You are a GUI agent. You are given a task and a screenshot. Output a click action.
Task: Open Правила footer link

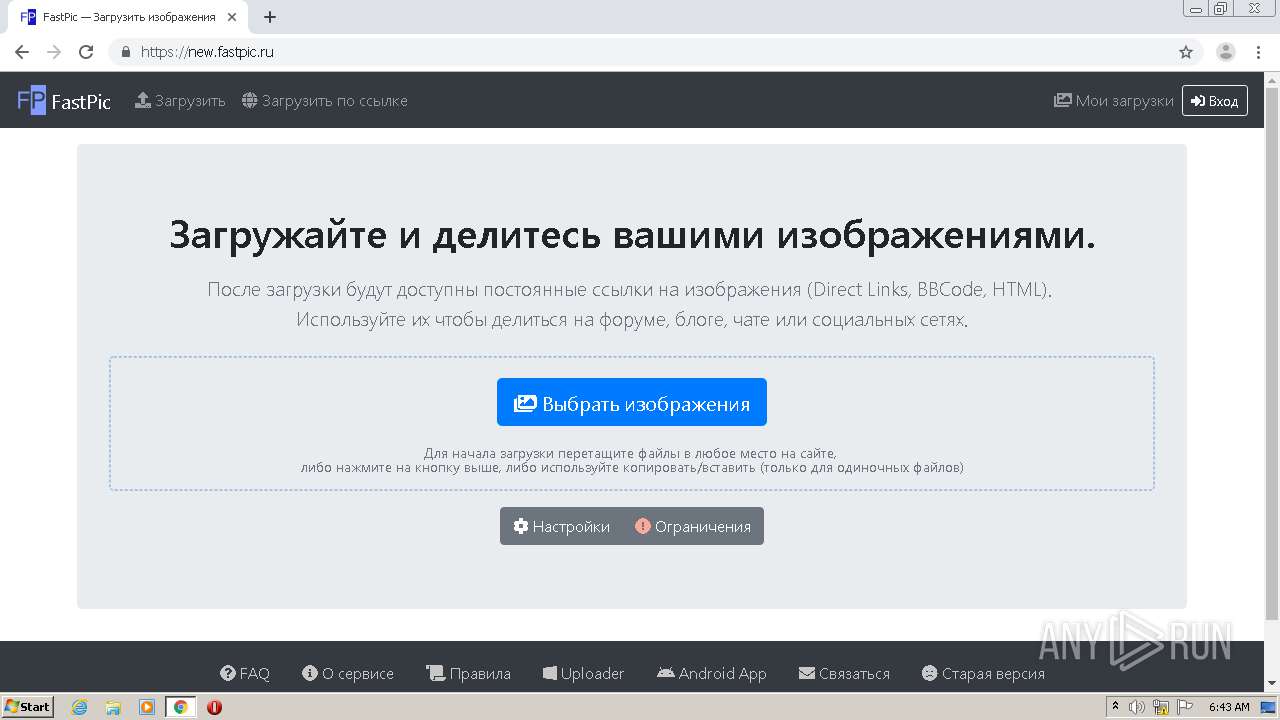(x=468, y=674)
